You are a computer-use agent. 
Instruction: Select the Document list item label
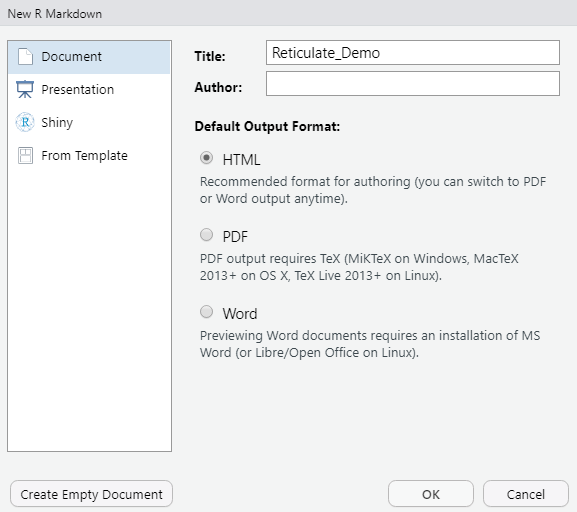click(71, 57)
